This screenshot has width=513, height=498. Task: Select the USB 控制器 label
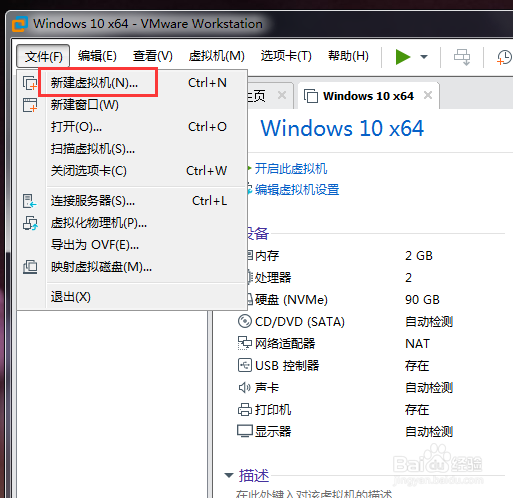click(x=287, y=366)
